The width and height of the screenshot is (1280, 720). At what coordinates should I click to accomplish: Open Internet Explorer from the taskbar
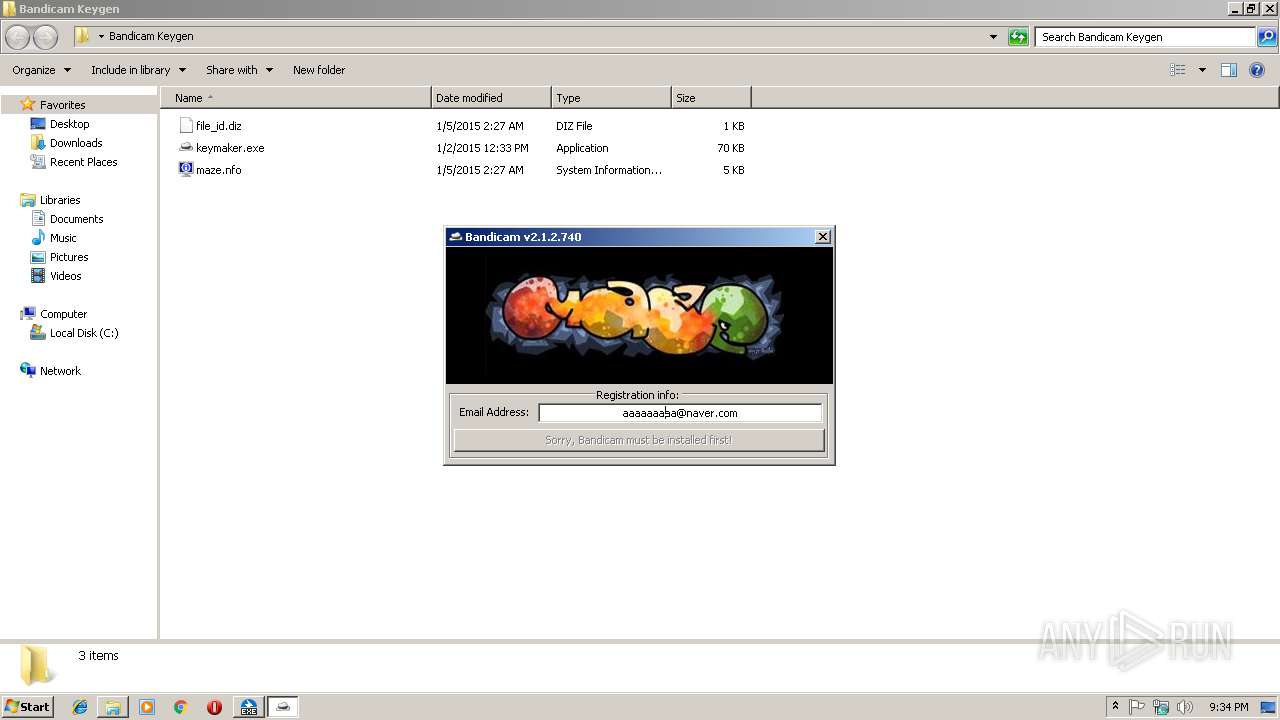[80, 707]
